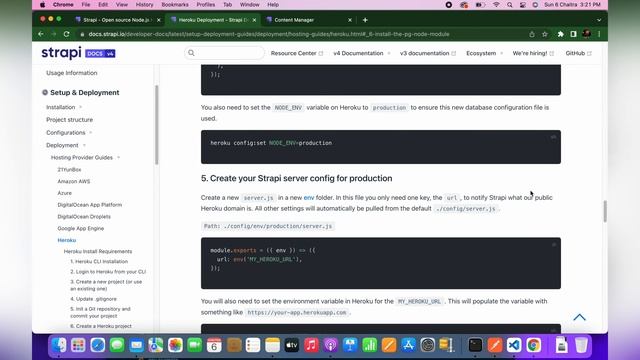Viewport: 640px width, 360px height.
Task: Go to 1. Heroku CLI Installation
Action: point(99,262)
